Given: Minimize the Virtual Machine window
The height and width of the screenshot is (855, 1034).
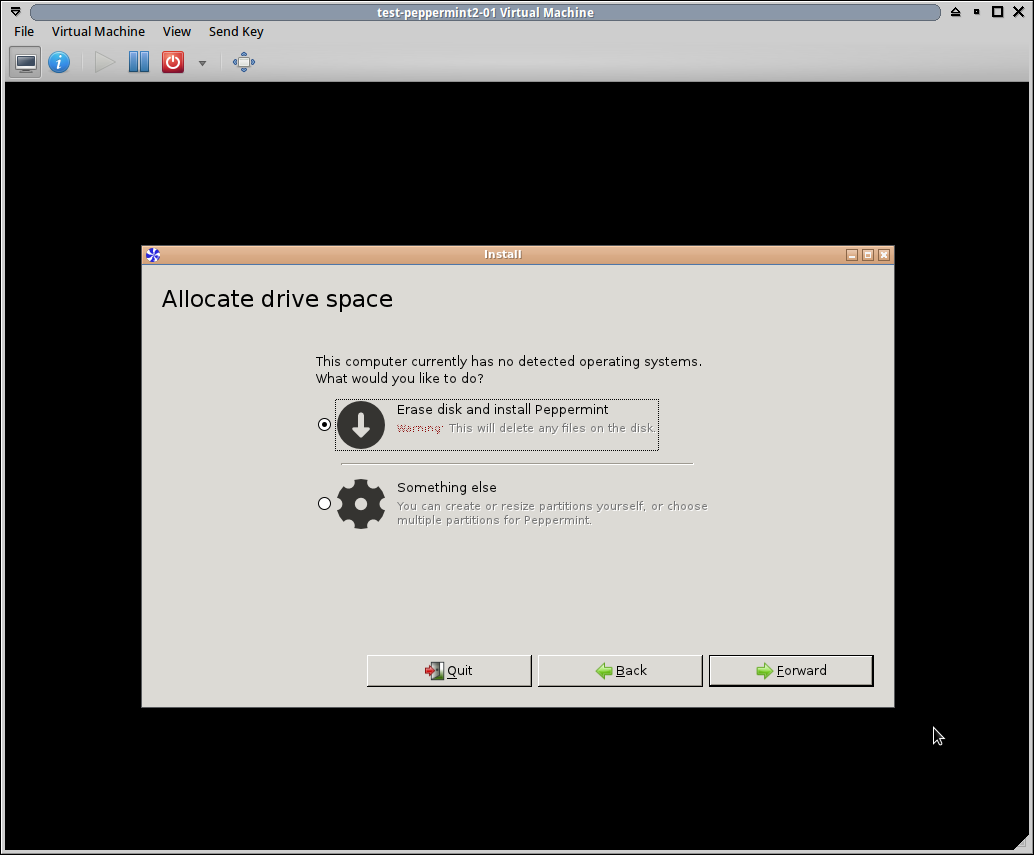Looking at the screenshot, I should [977, 12].
